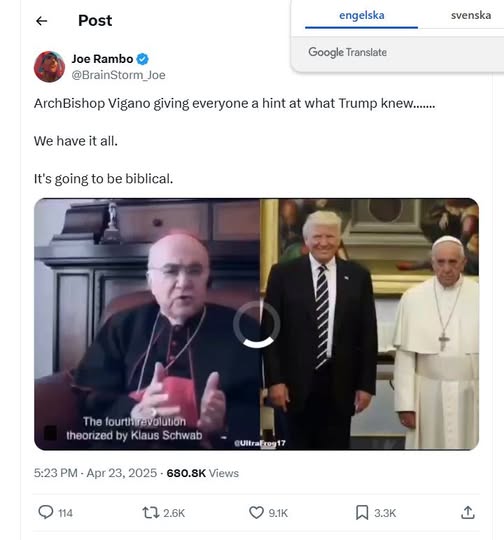This screenshot has height=540, width=504.
Task: Click the share upload icon
Action: [468, 512]
